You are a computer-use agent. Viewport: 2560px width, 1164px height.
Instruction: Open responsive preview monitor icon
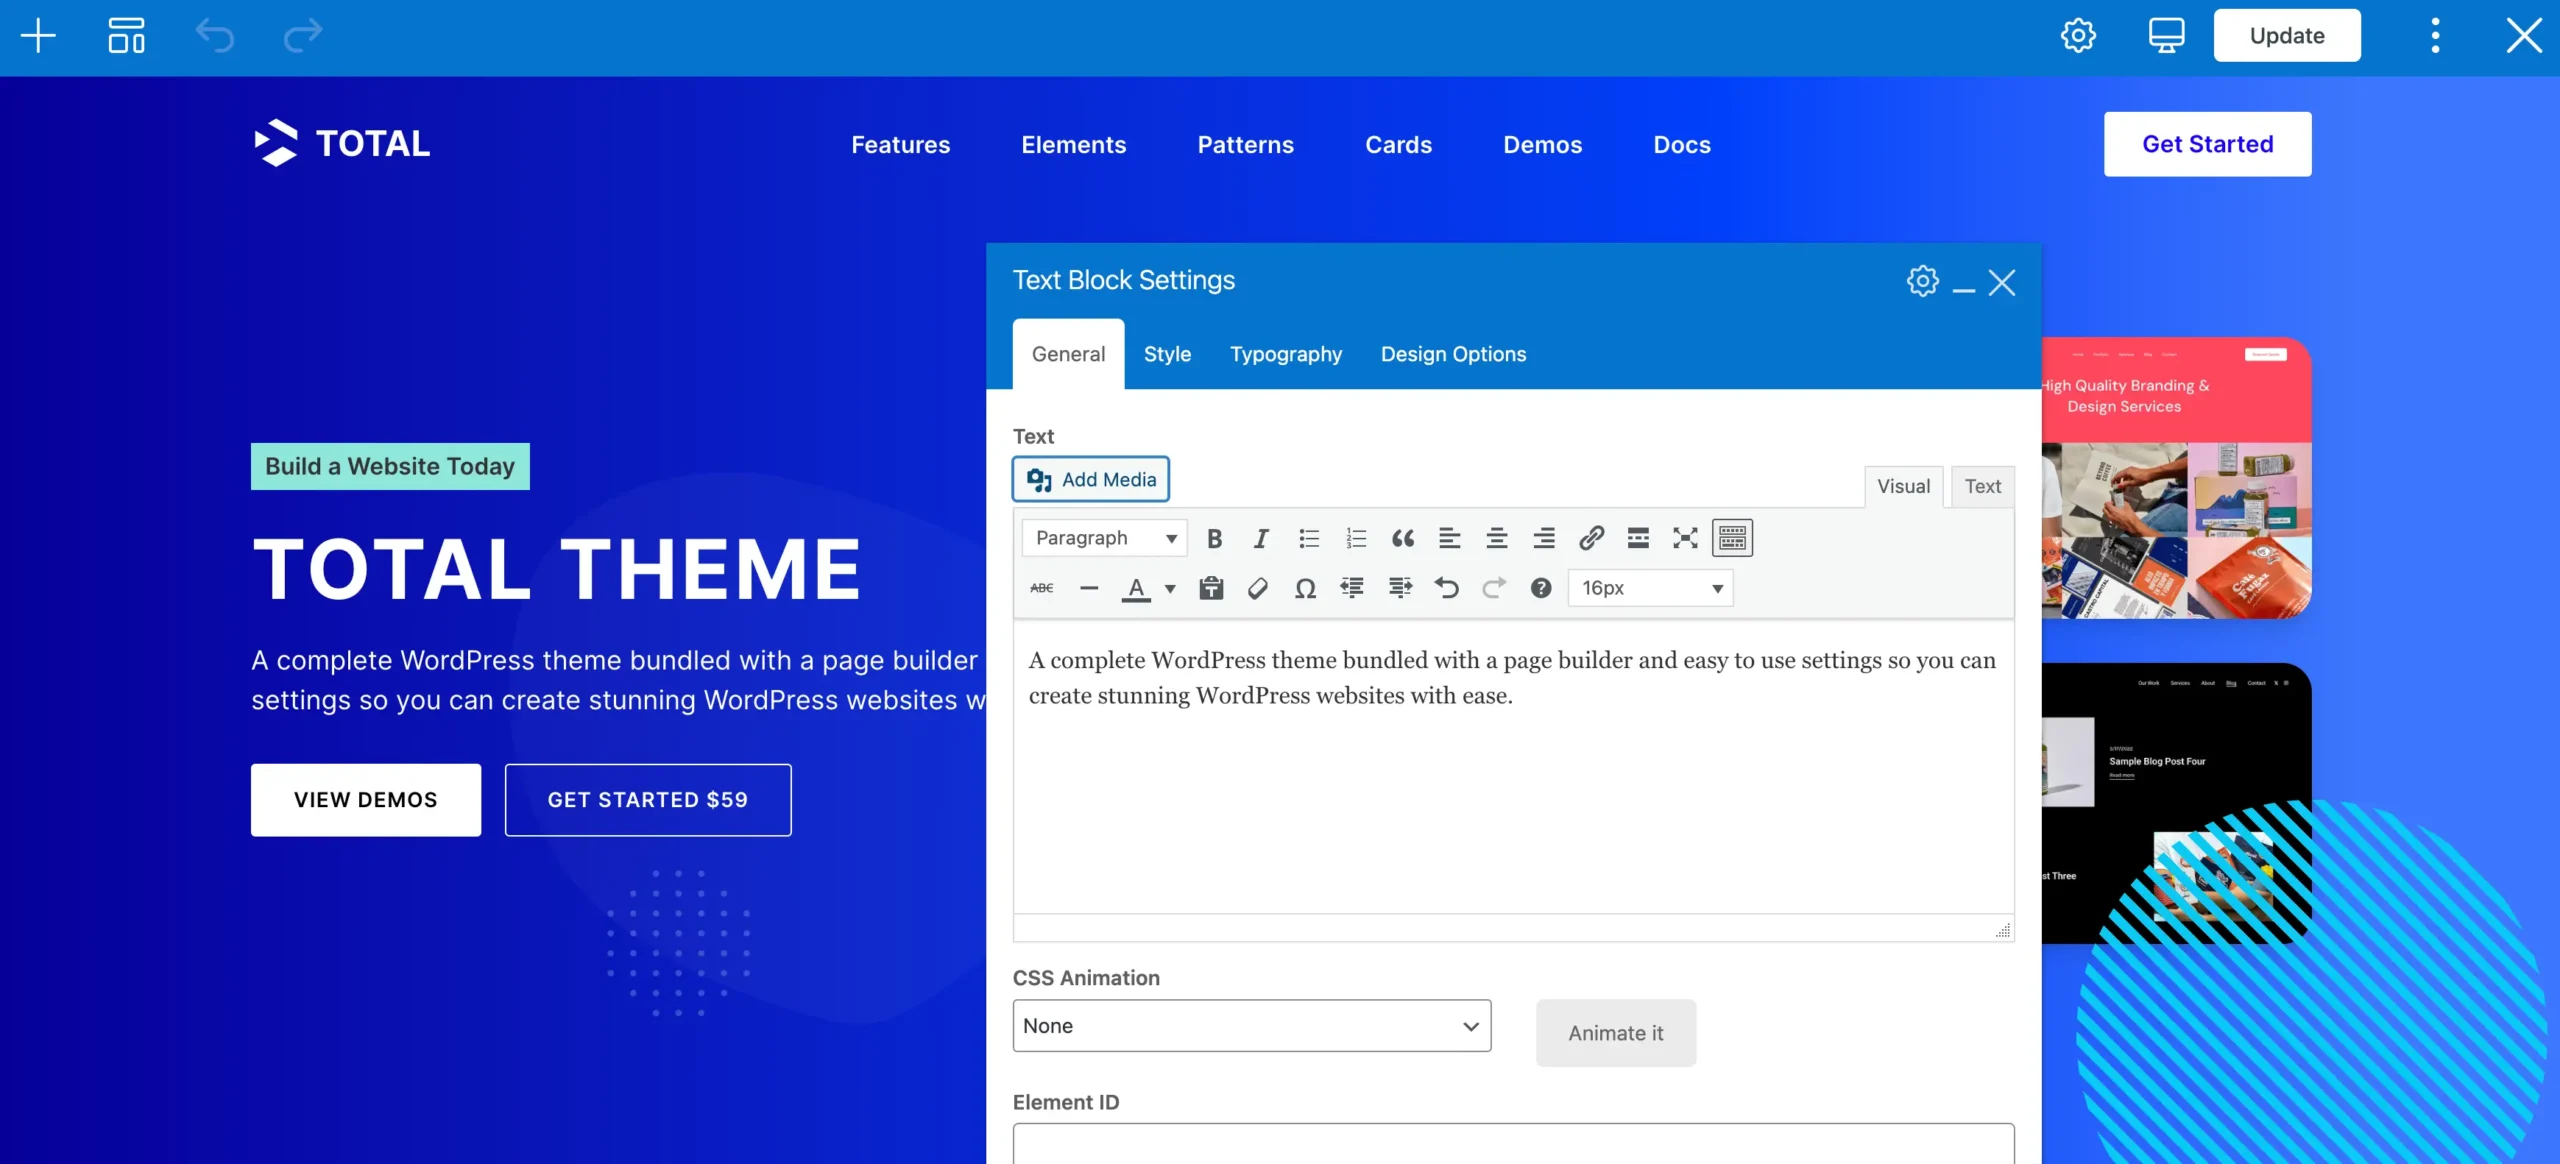click(x=2166, y=36)
